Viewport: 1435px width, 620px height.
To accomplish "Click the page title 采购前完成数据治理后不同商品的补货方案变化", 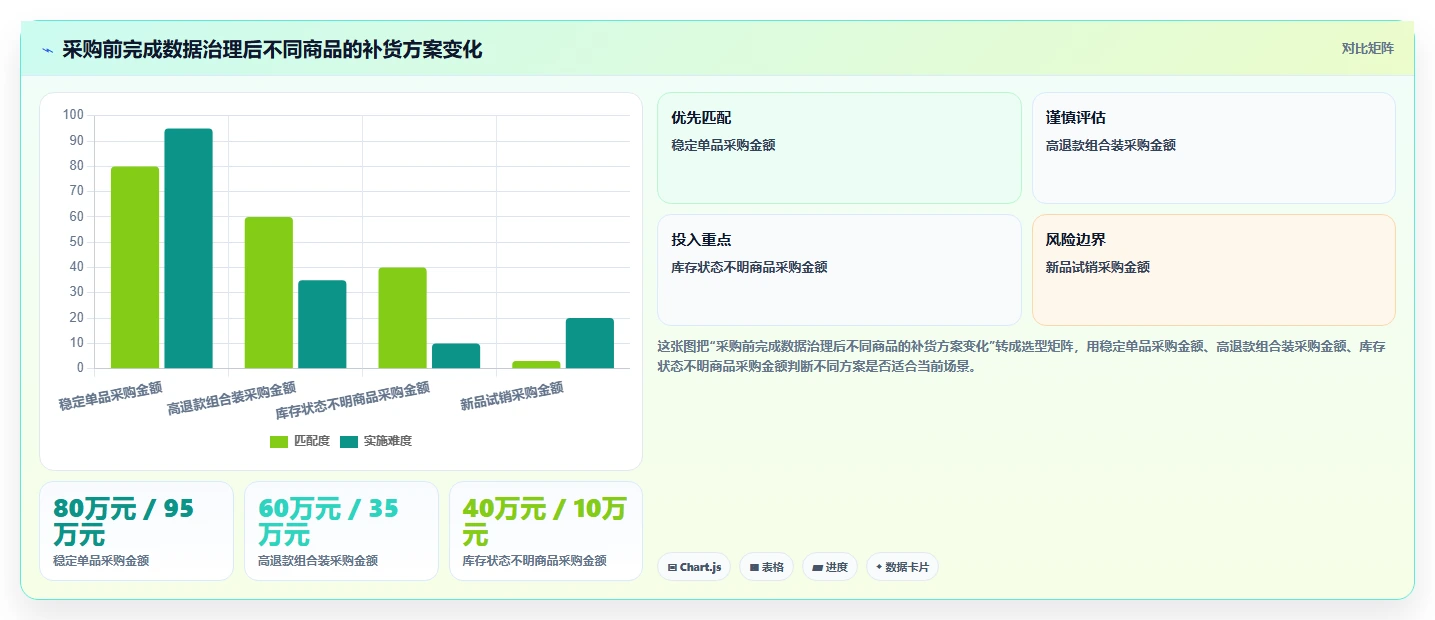I will coord(272,49).
